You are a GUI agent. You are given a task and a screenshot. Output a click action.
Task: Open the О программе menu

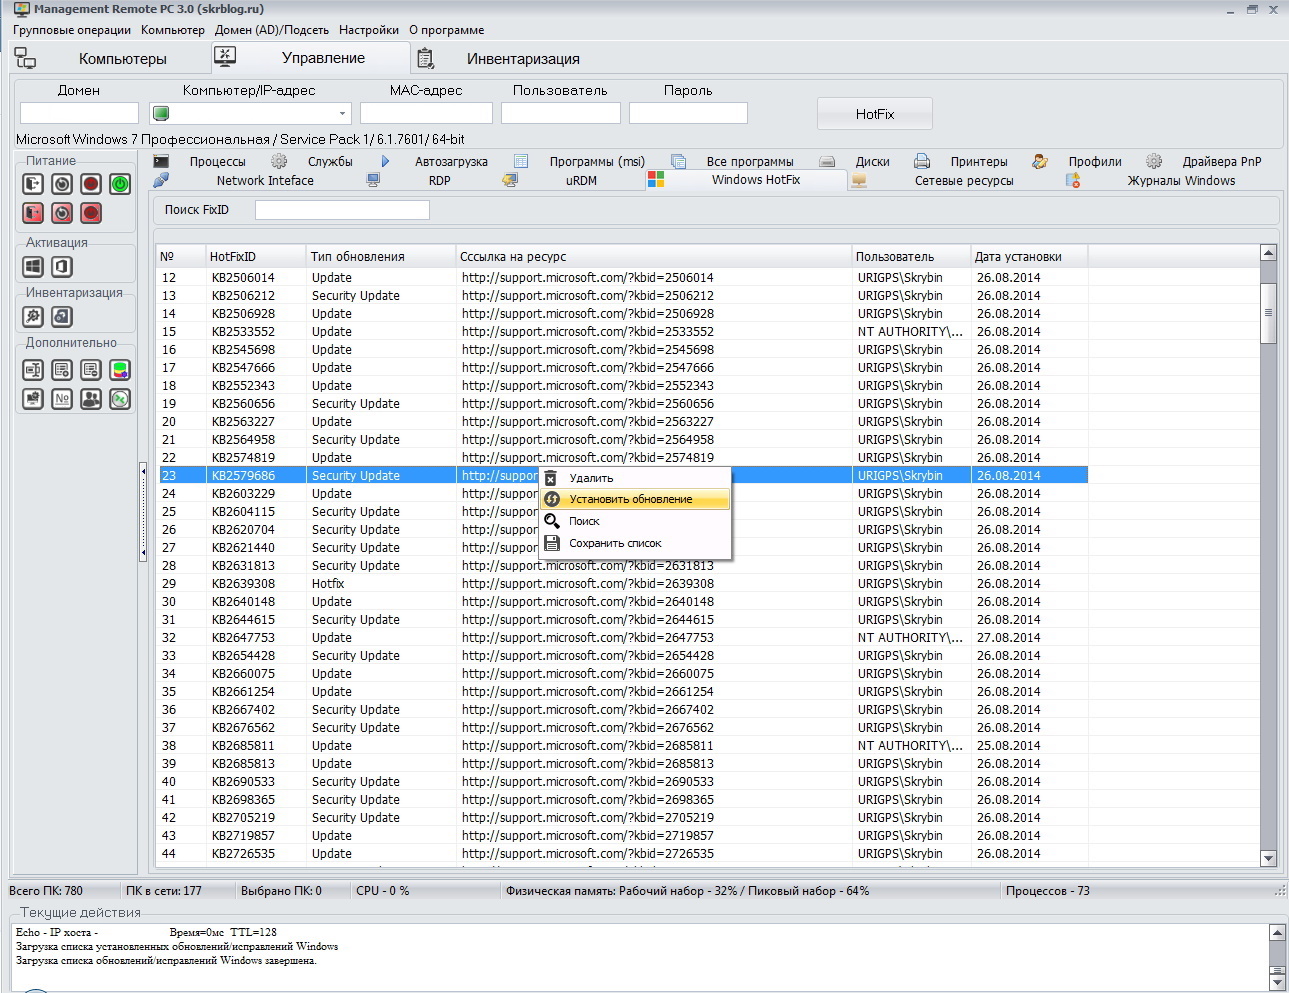(x=446, y=30)
